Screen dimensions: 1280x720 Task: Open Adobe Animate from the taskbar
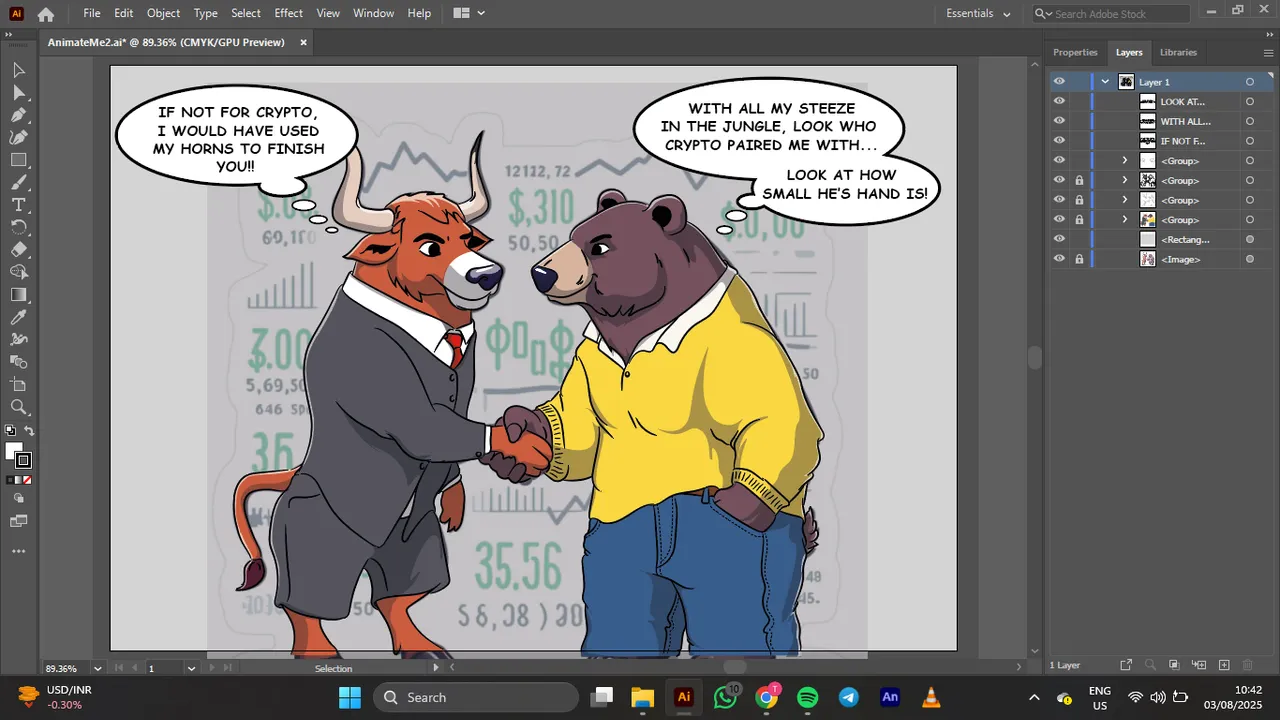[x=889, y=697]
